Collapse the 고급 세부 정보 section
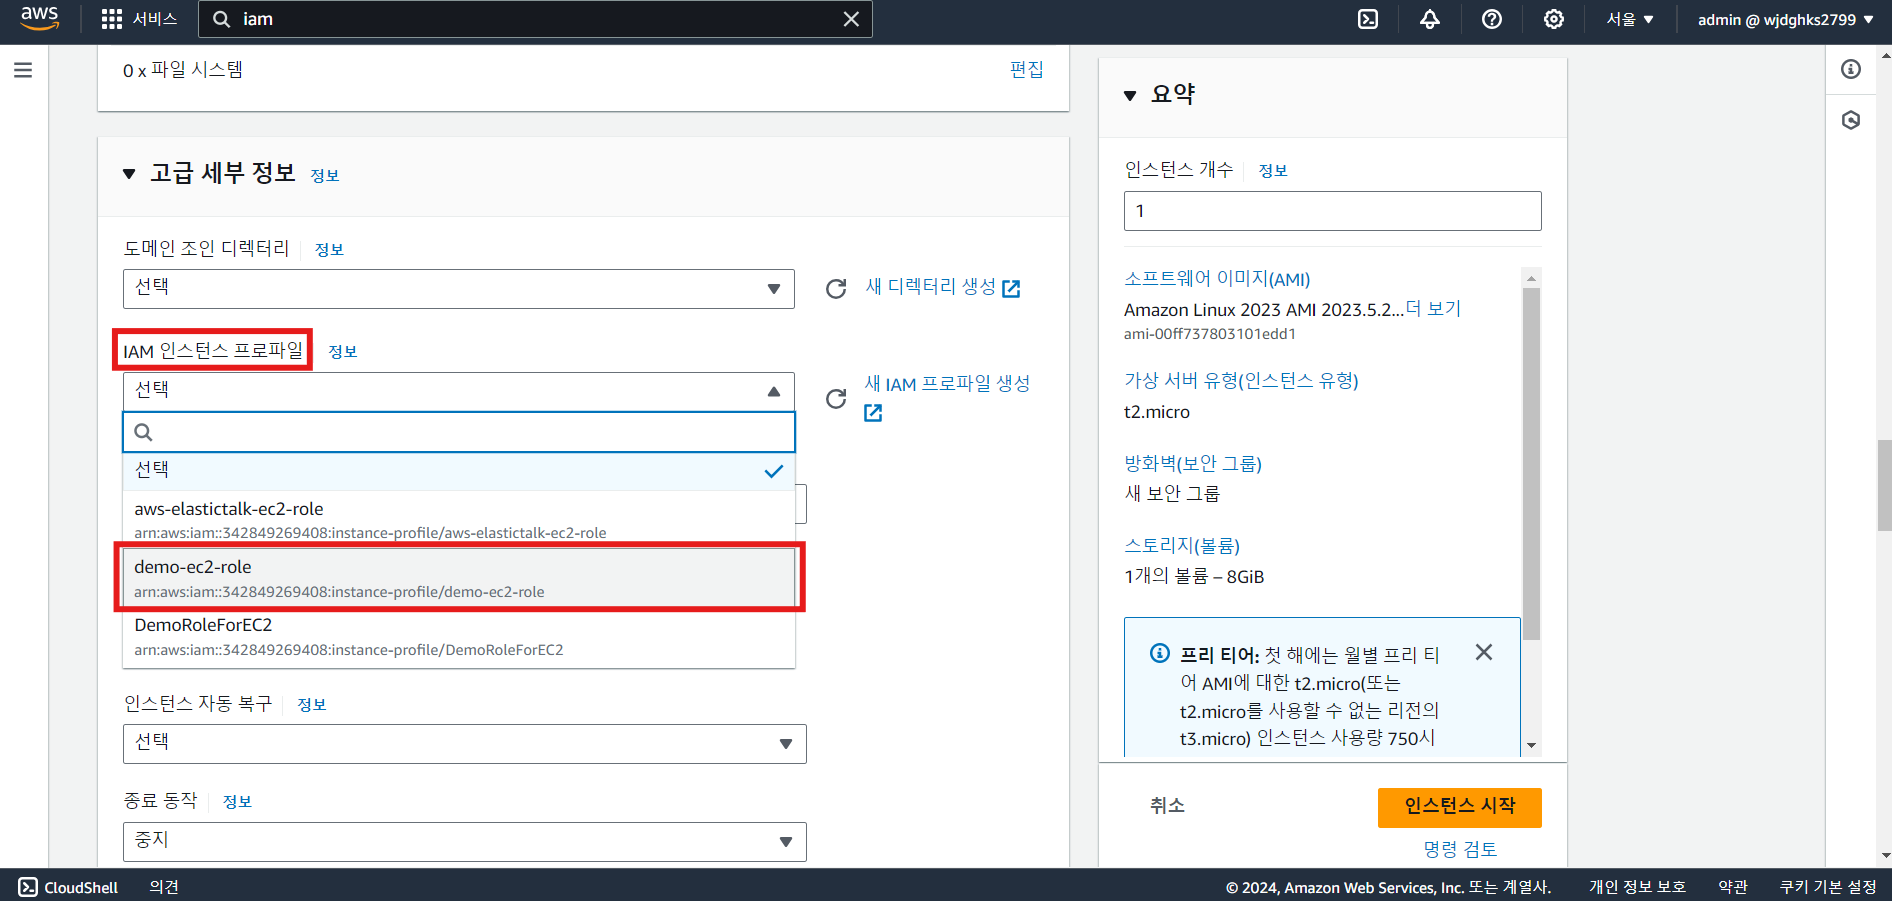The image size is (1892, 901). pyautogui.click(x=129, y=174)
